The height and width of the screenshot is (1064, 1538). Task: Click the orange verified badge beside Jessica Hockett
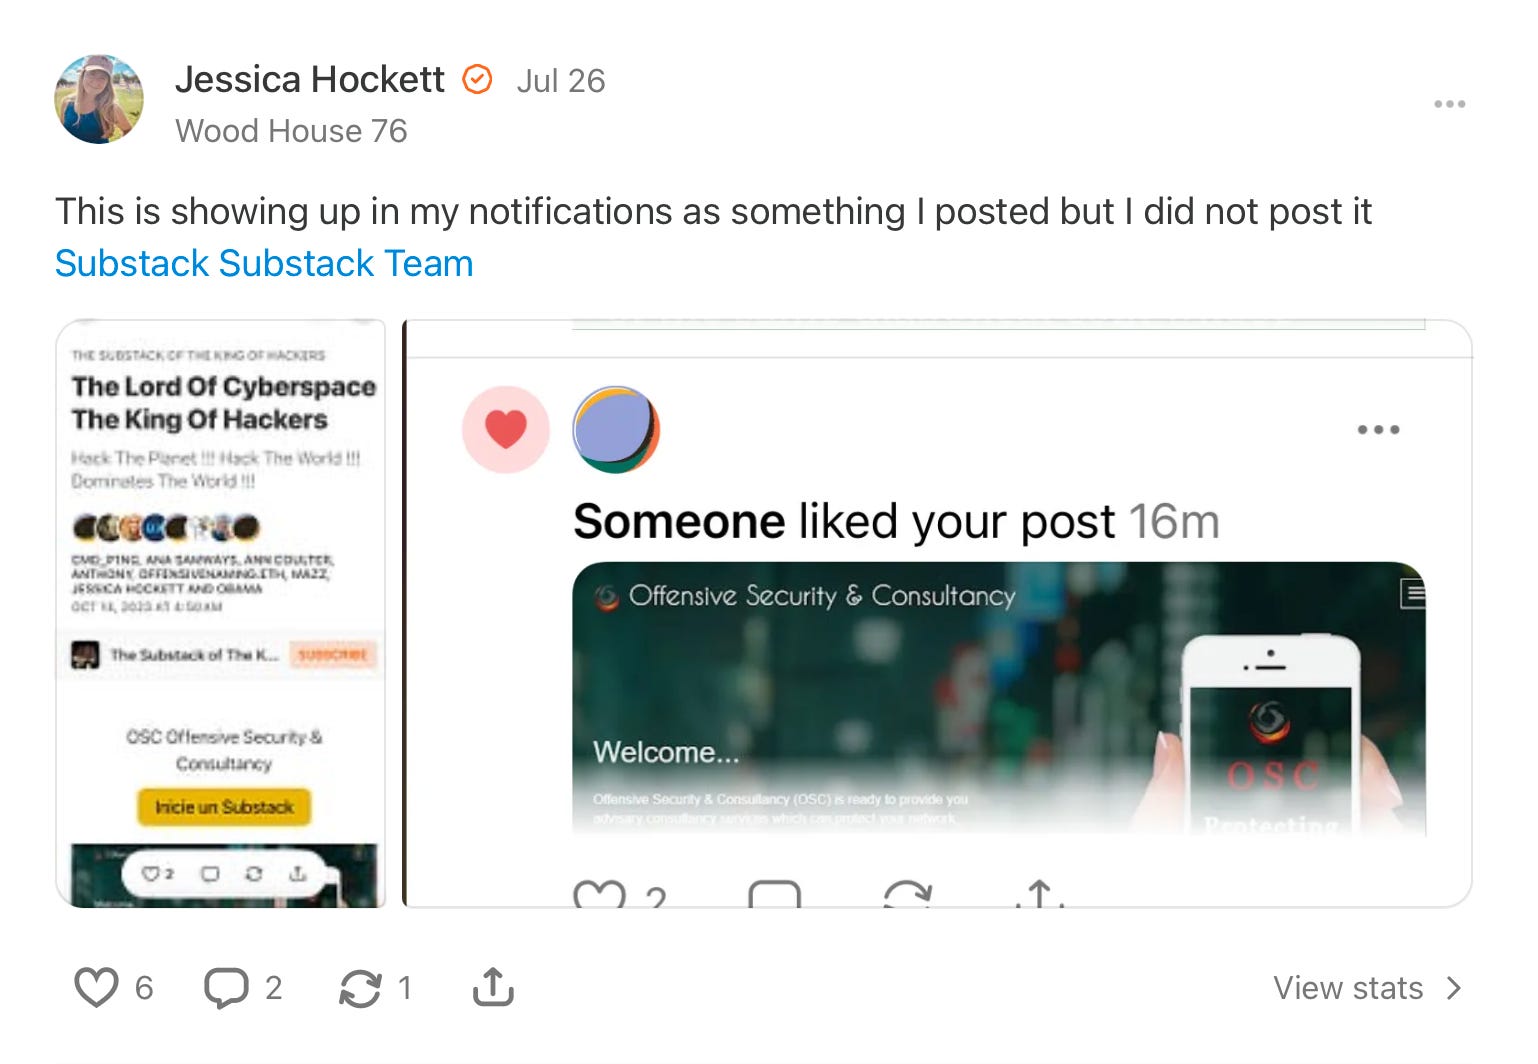click(x=477, y=79)
